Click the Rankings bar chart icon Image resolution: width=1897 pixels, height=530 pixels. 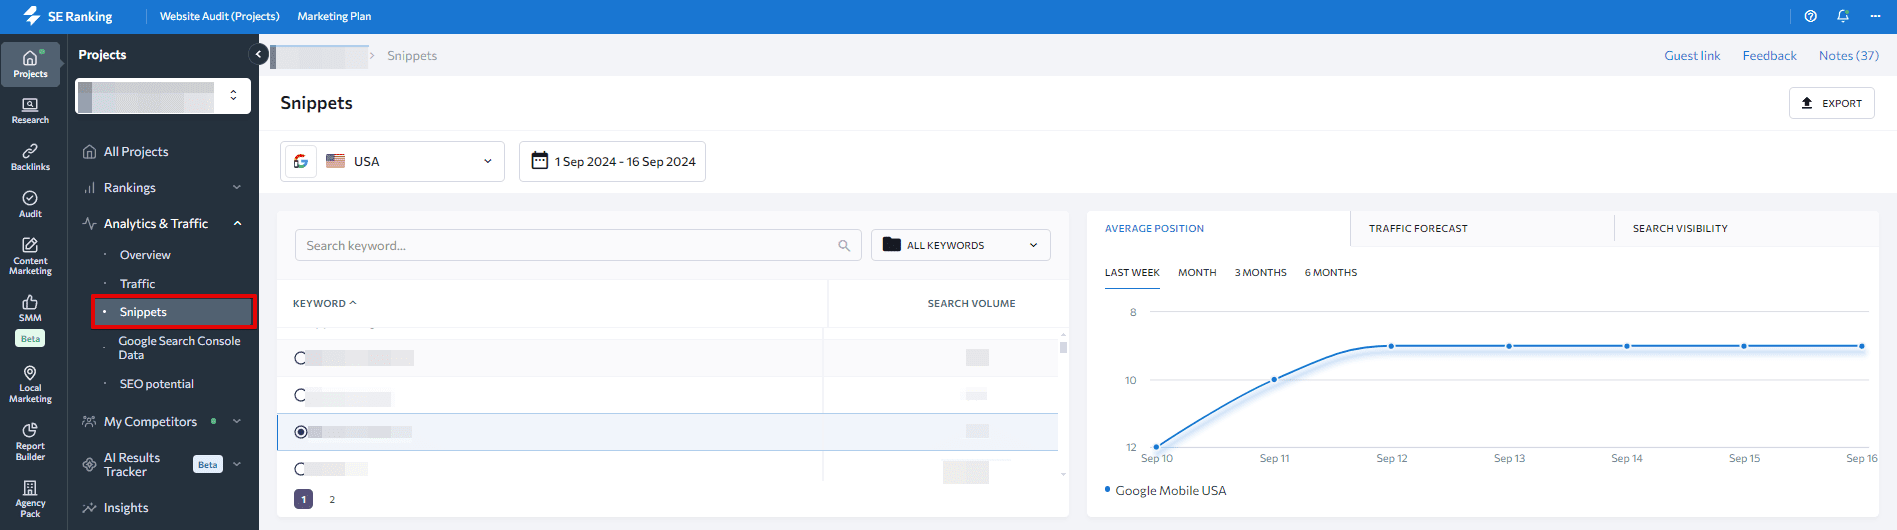click(89, 188)
